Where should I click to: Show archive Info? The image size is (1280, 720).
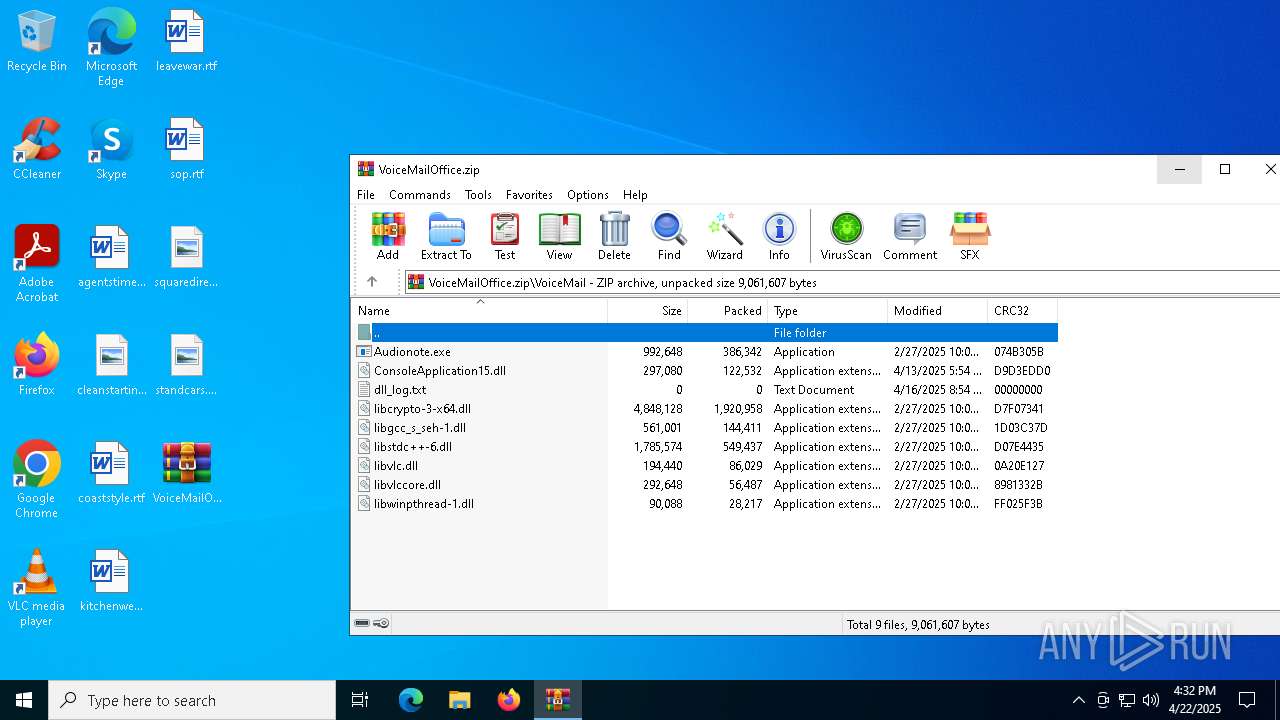click(x=779, y=236)
